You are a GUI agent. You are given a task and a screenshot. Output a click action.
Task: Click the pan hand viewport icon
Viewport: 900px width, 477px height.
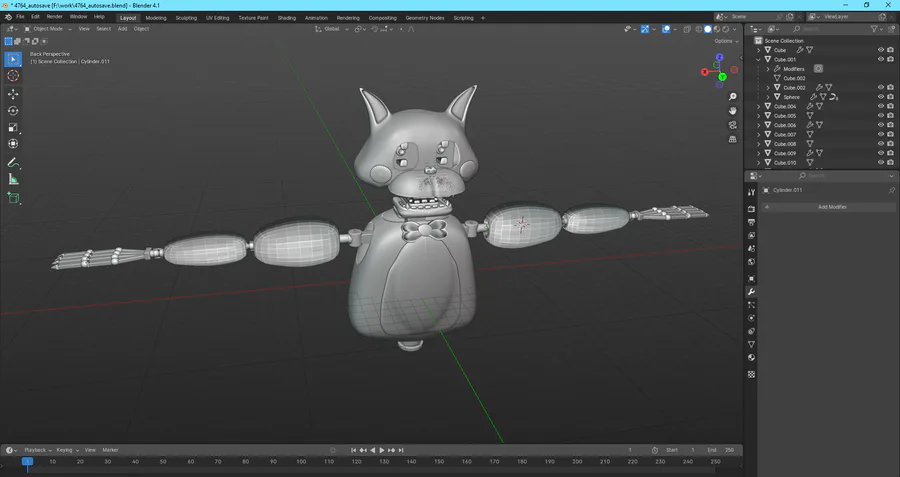click(x=732, y=111)
